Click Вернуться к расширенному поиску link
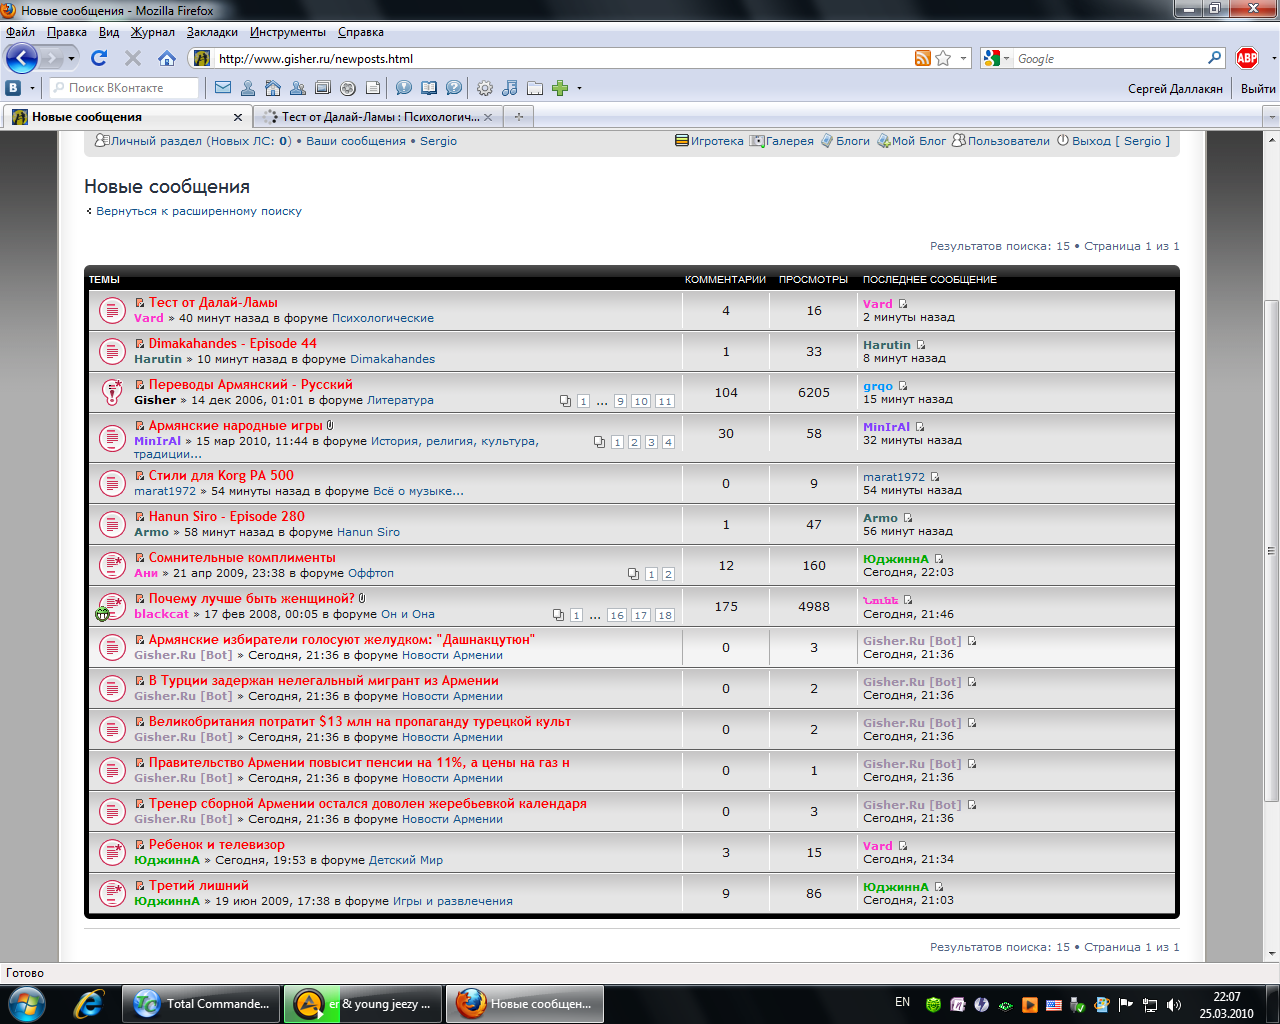The width and height of the screenshot is (1280, 1024). [198, 211]
